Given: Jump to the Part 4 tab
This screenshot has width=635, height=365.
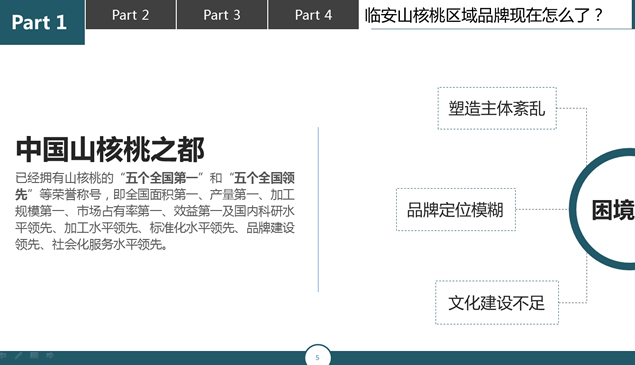Looking at the screenshot, I should point(313,15).
